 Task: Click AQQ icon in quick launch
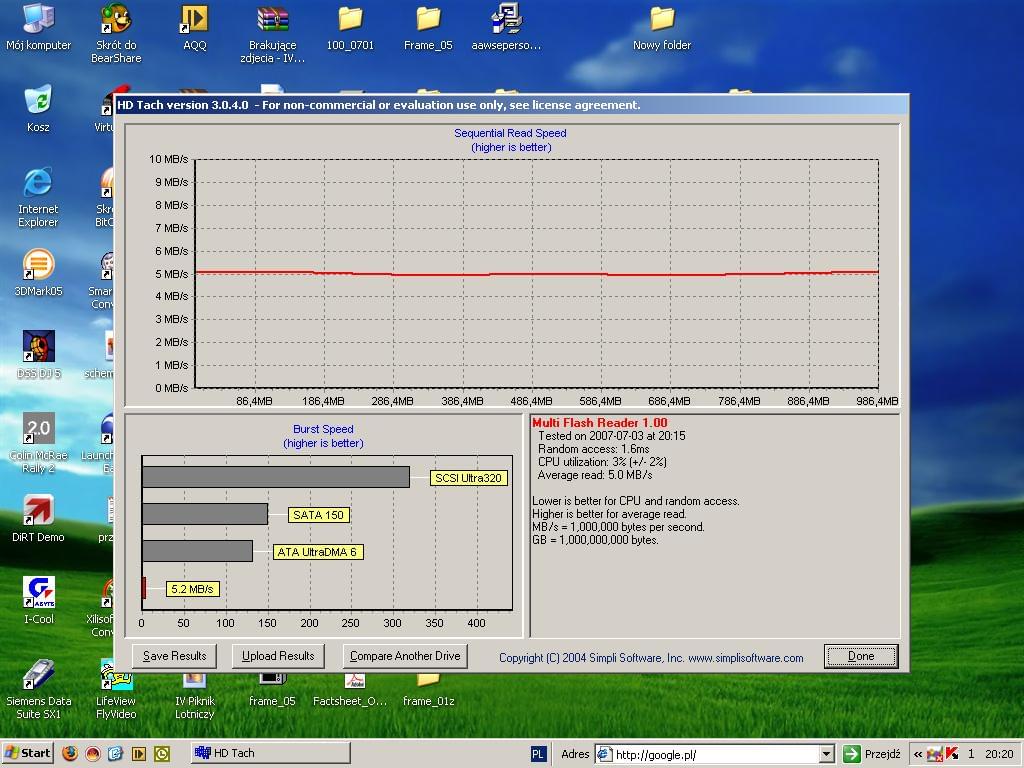point(138,754)
